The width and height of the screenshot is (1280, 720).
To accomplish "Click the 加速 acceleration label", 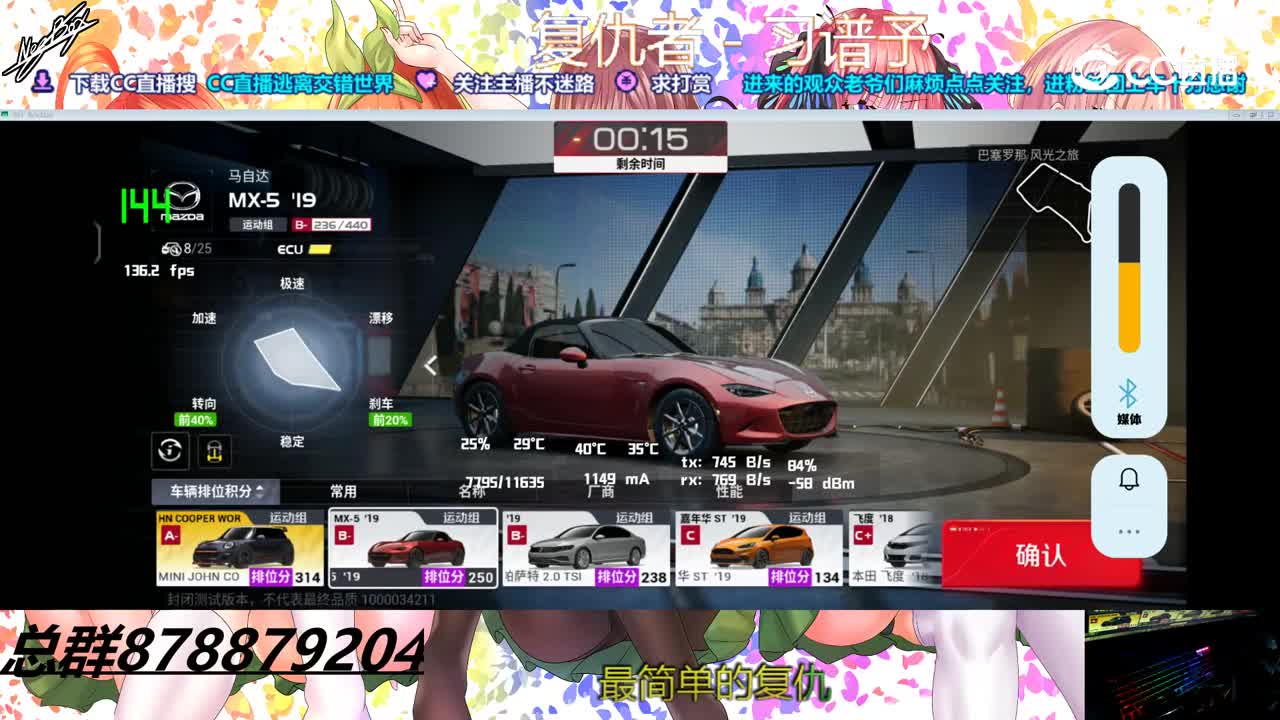I will click(x=204, y=318).
